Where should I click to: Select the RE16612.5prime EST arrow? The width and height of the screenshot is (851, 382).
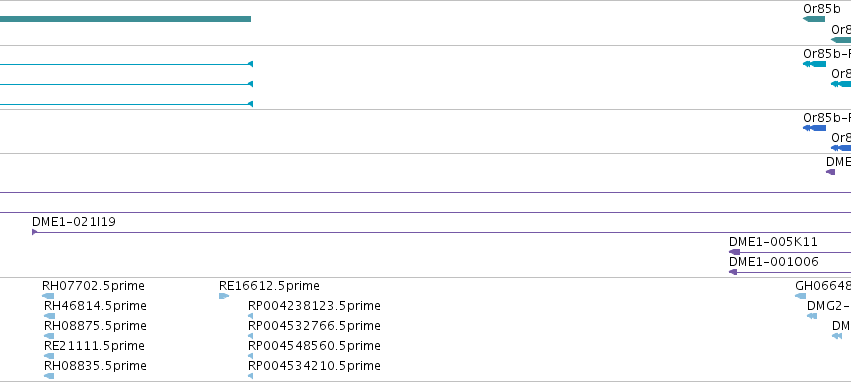pyautogui.click(x=224, y=296)
